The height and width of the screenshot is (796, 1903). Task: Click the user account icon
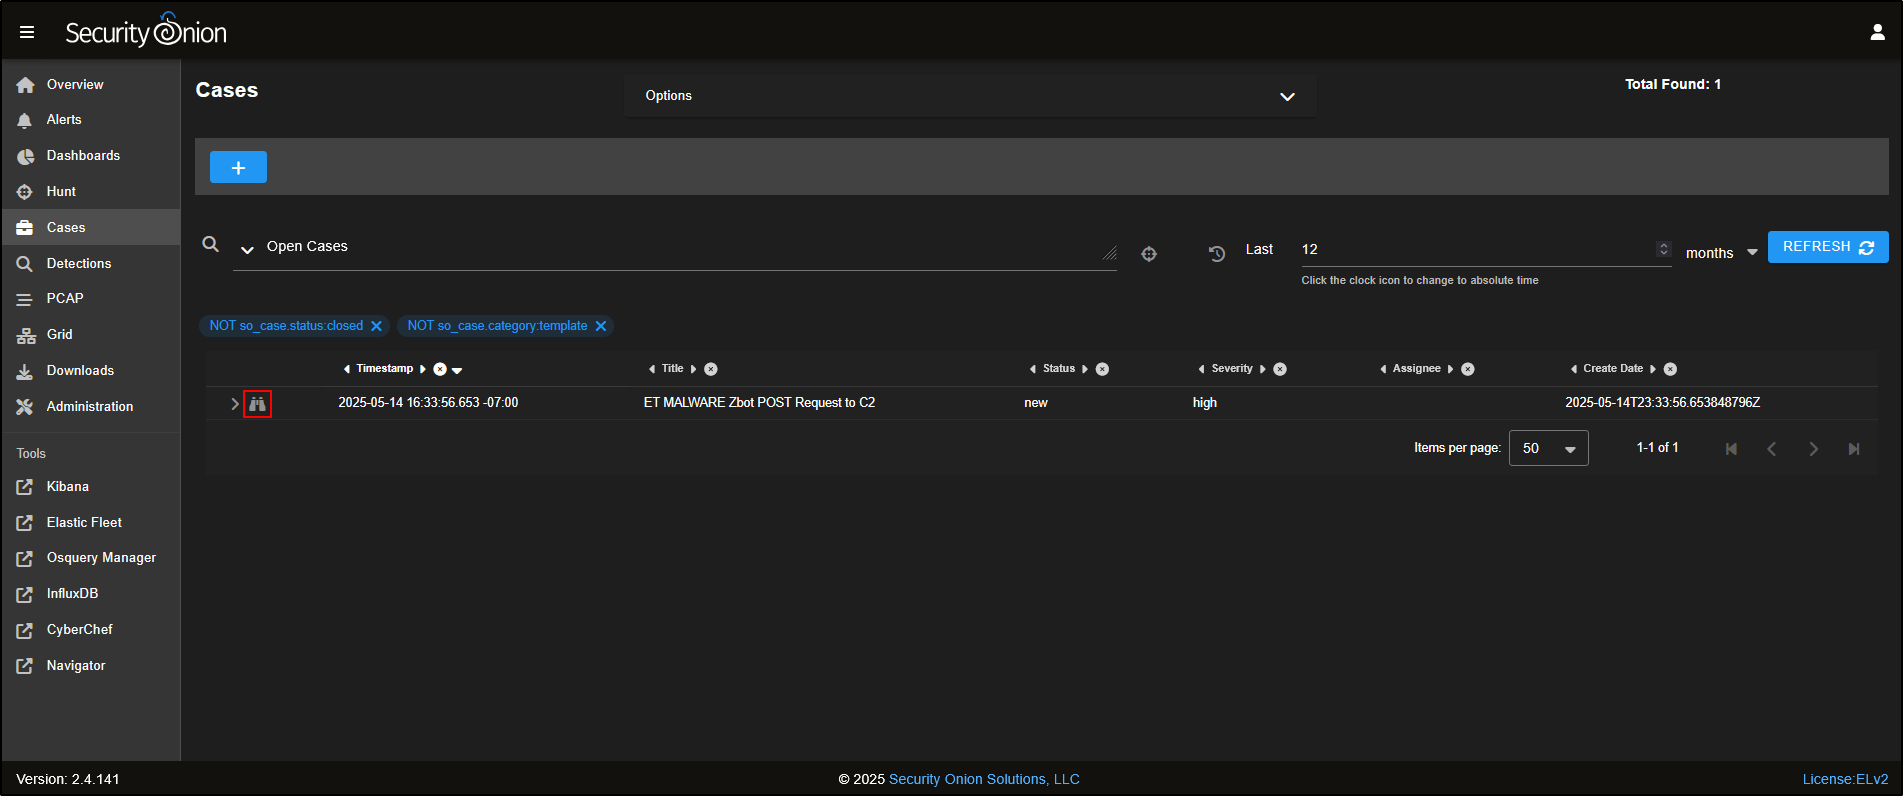click(x=1877, y=32)
